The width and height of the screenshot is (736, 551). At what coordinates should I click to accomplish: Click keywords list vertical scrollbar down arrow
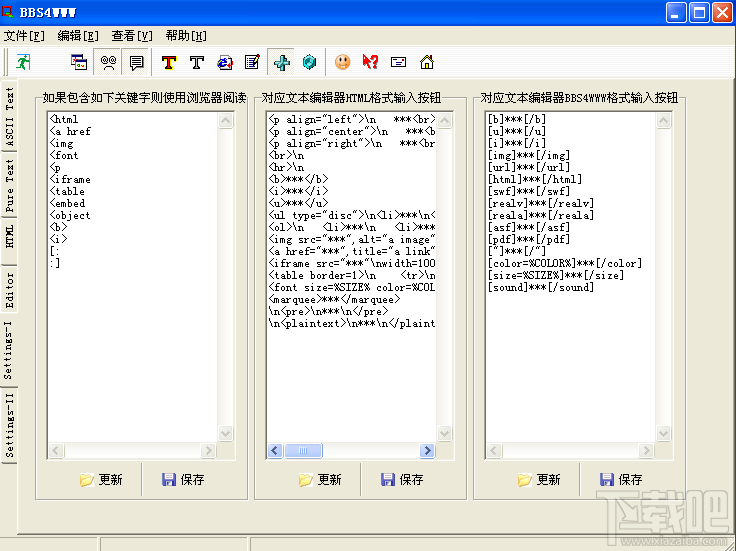coord(225,433)
